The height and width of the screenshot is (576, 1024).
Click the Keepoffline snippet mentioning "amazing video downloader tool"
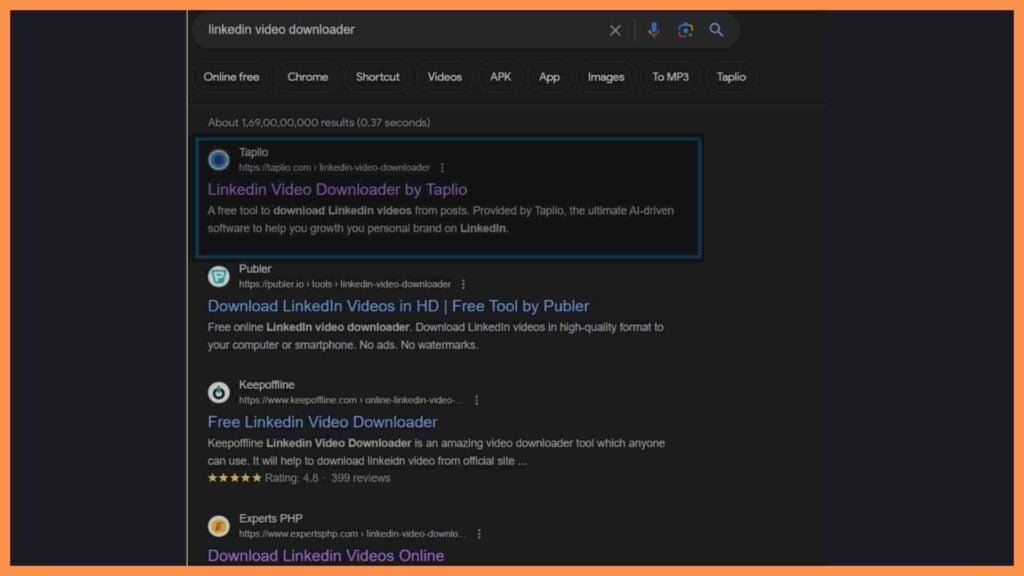[436, 452]
